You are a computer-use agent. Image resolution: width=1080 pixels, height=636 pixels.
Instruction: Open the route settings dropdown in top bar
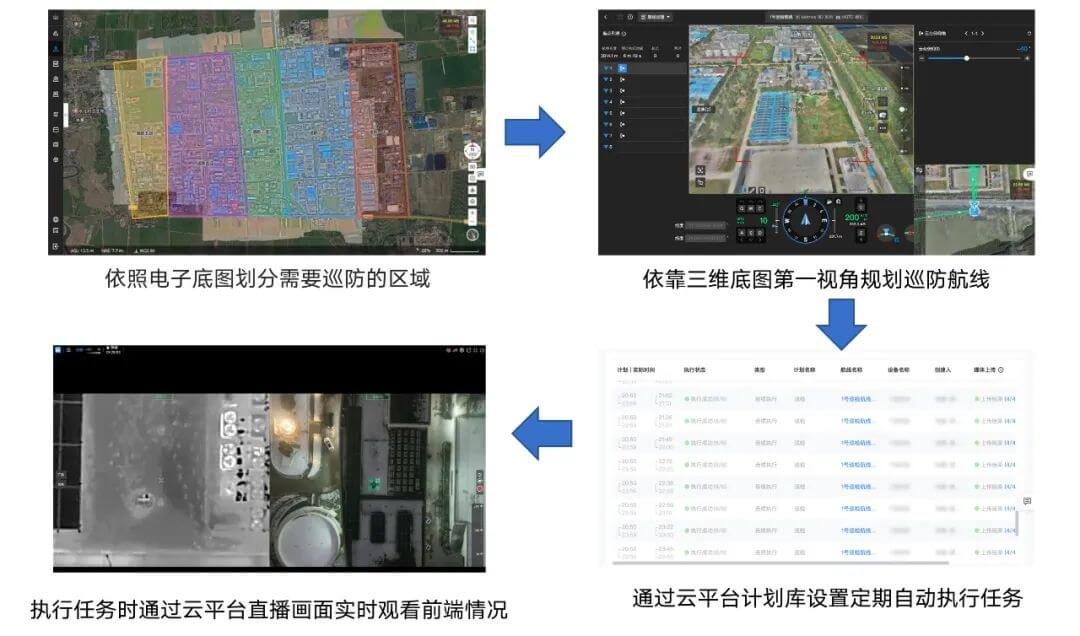[x=656, y=17]
